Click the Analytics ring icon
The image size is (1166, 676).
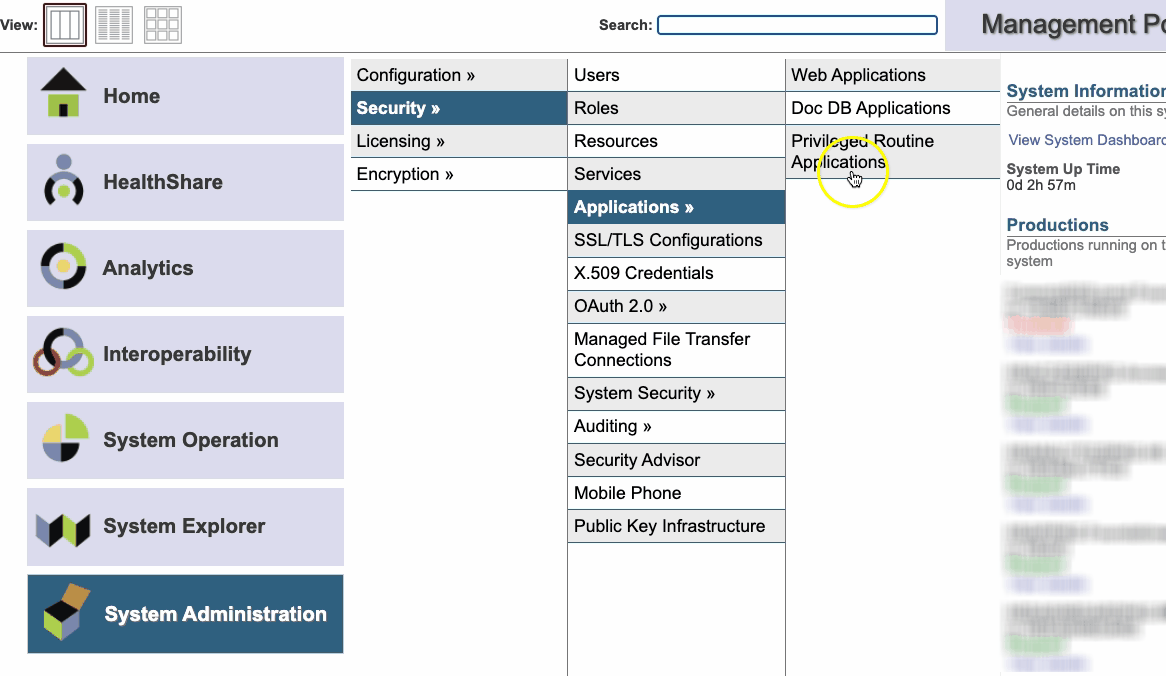63,265
